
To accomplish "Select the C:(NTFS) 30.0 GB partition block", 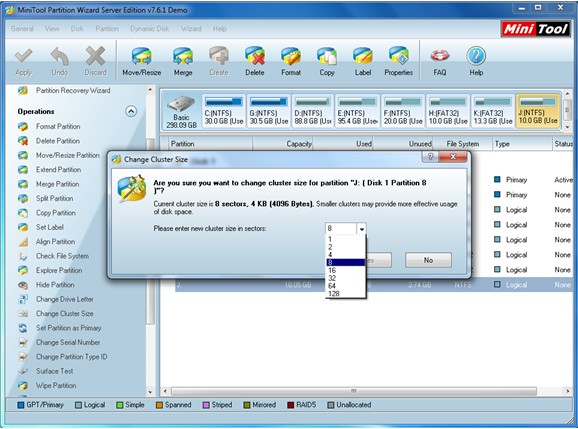I will [224, 111].
